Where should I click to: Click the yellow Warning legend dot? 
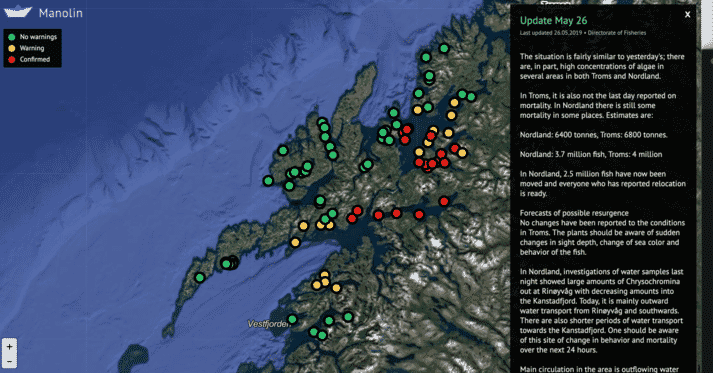tap(12, 48)
